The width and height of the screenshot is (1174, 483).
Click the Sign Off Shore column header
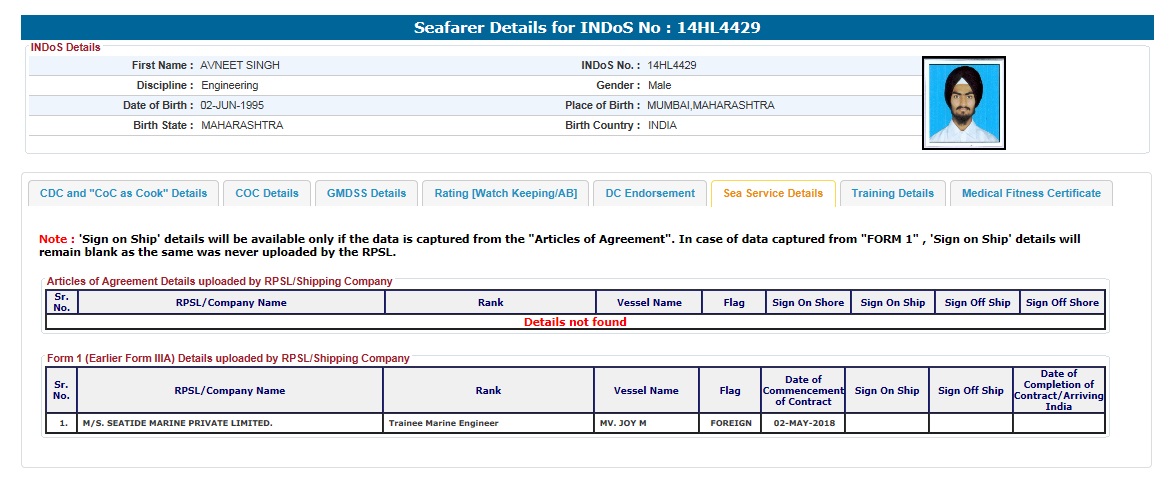click(x=1062, y=302)
